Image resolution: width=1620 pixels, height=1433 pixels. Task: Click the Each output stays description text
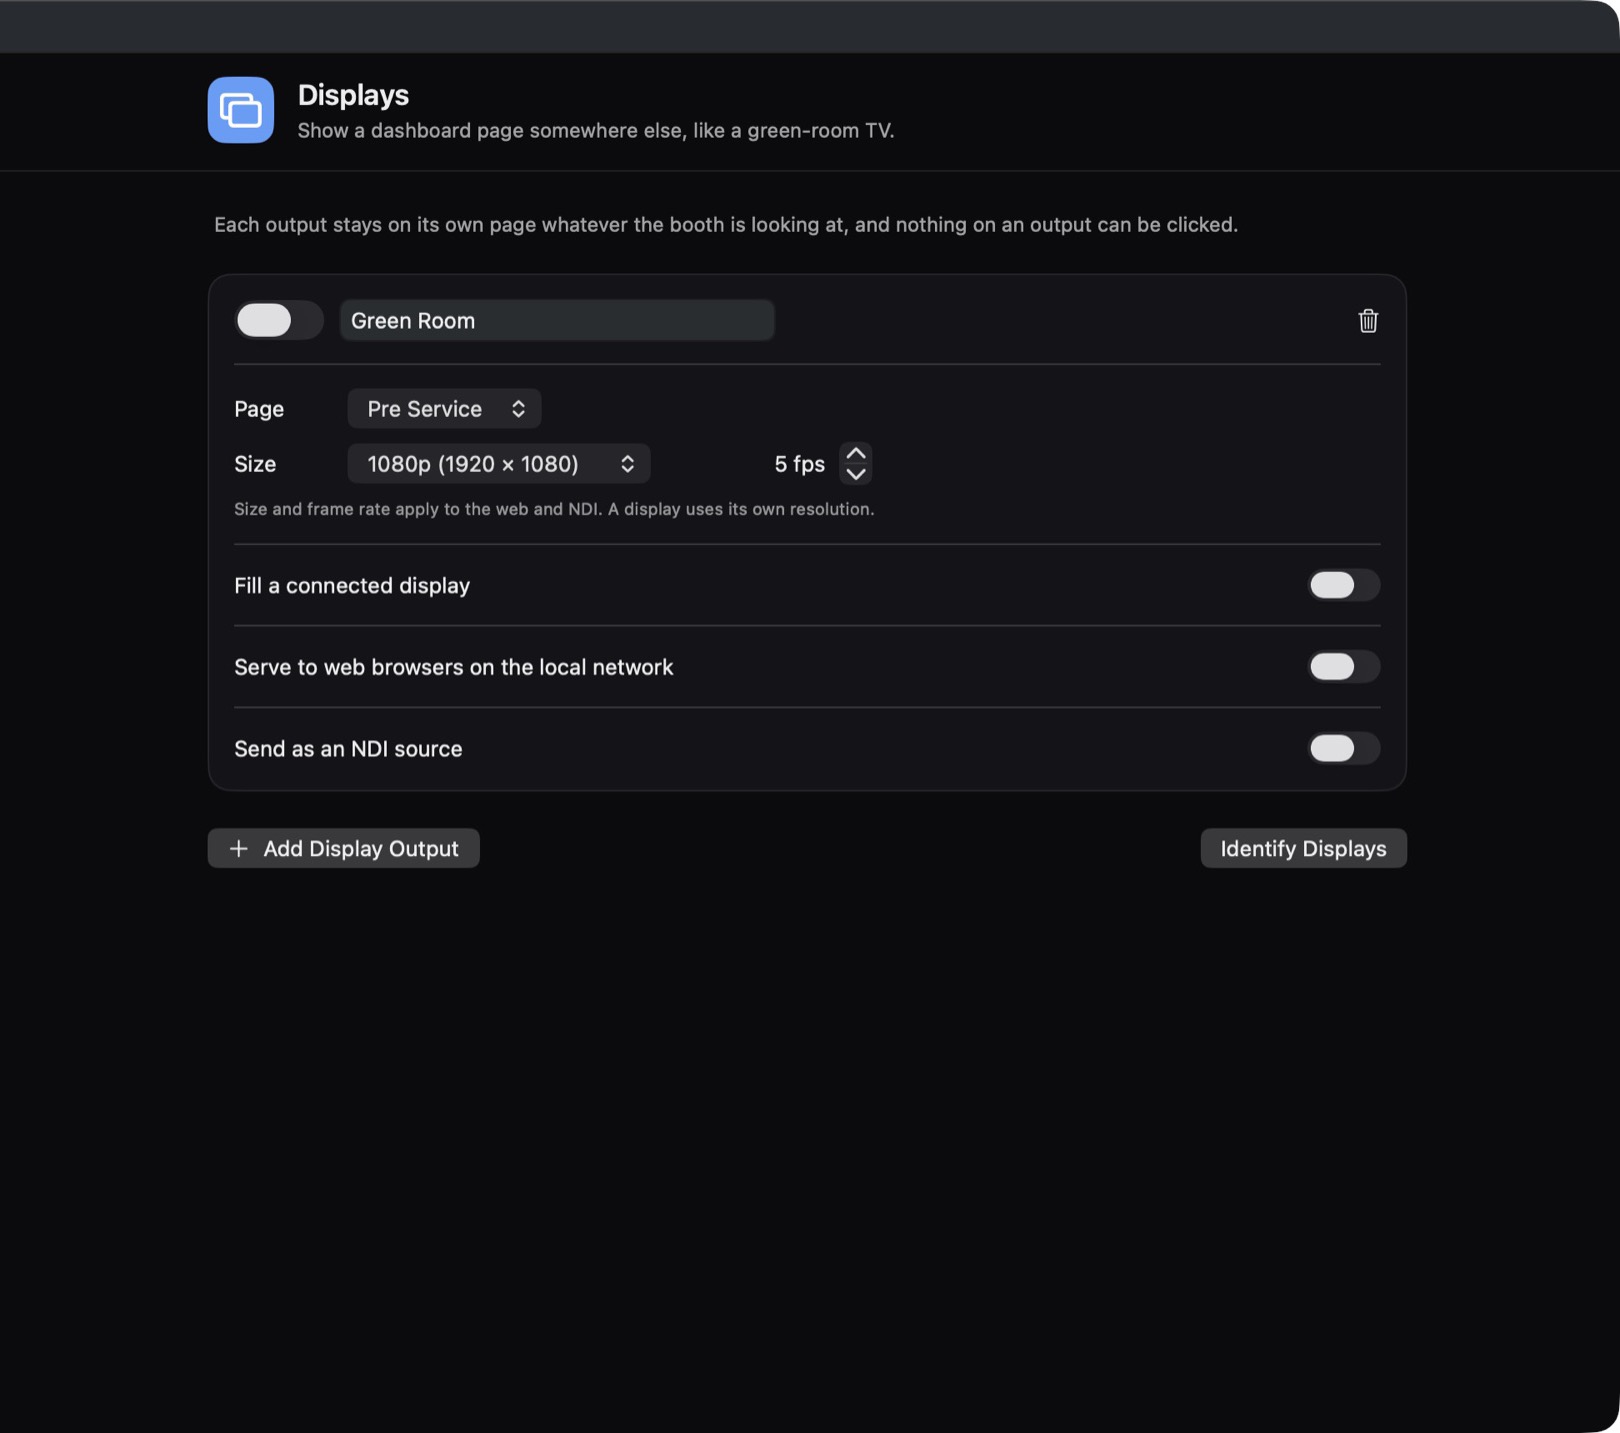click(726, 225)
